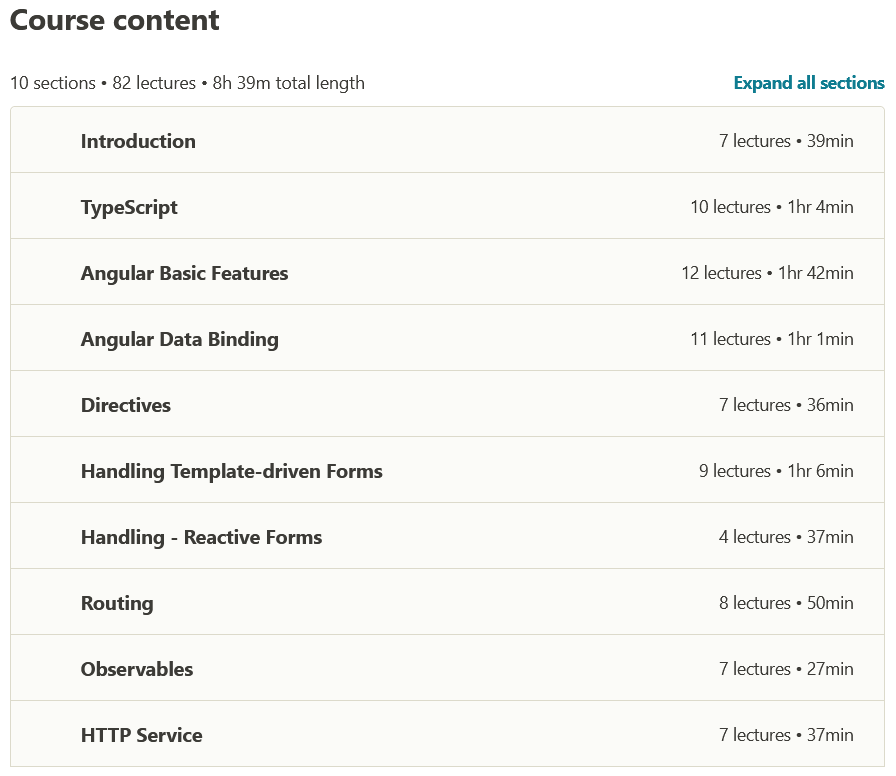Click the '10 sections • 82 lectures' summary text
Image resolution: width=896 pixels, height=776 pixels.
(103, 83)
